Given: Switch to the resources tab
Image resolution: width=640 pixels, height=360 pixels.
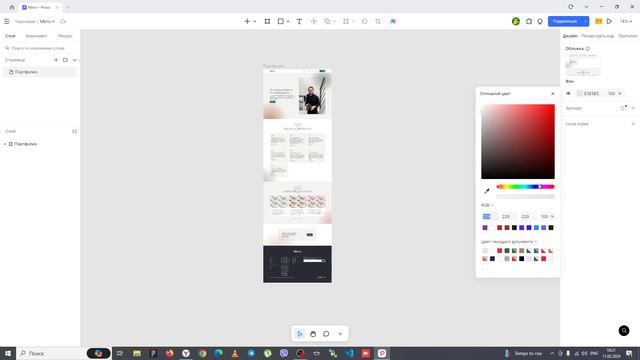Looking at the screenshot, I should (65, 36).
